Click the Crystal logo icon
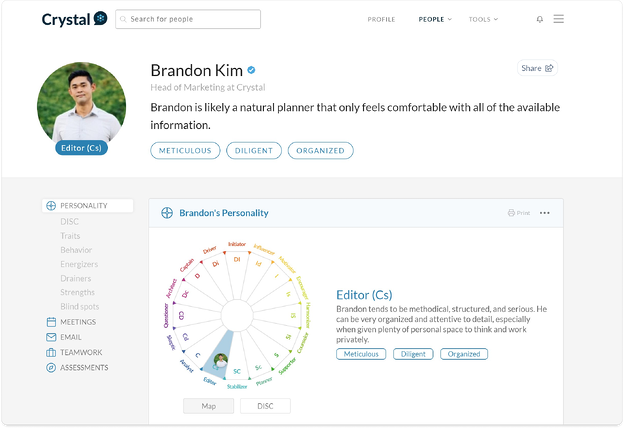Viewport: 624px width, 428px height. pyautogui.click(x=100, y=19)
